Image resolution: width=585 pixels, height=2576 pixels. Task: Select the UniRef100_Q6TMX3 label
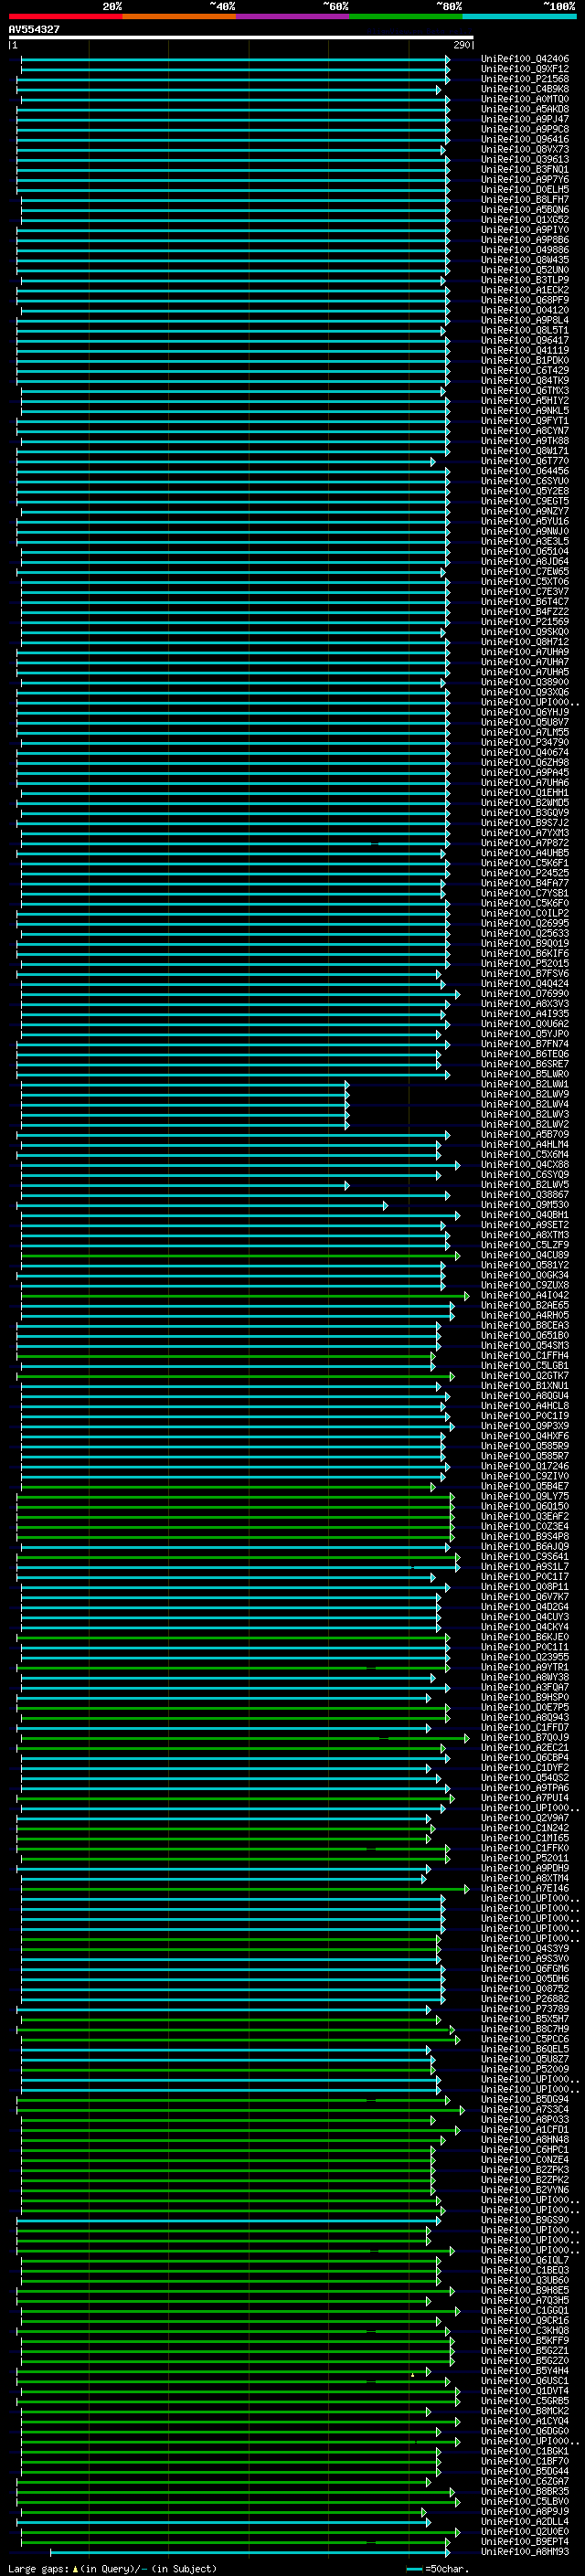[525, 390]
